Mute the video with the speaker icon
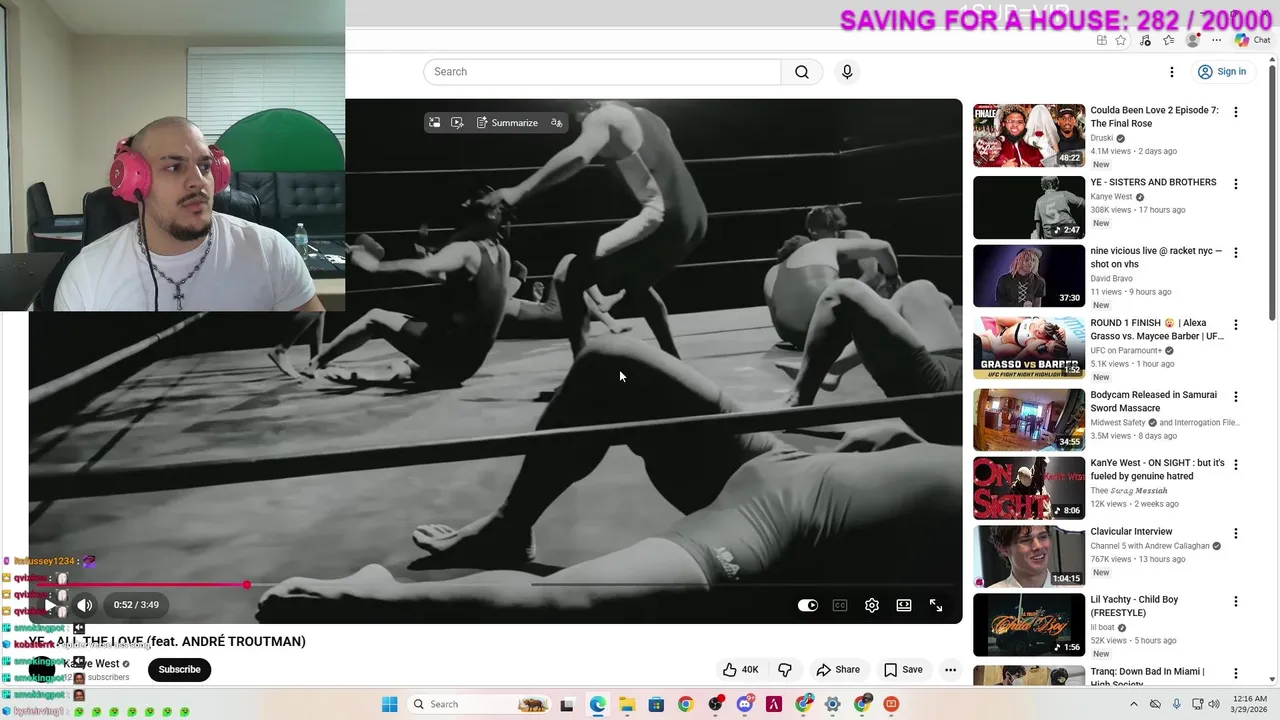The height and width of the screenshot is (720, 1280). point(85,605)
